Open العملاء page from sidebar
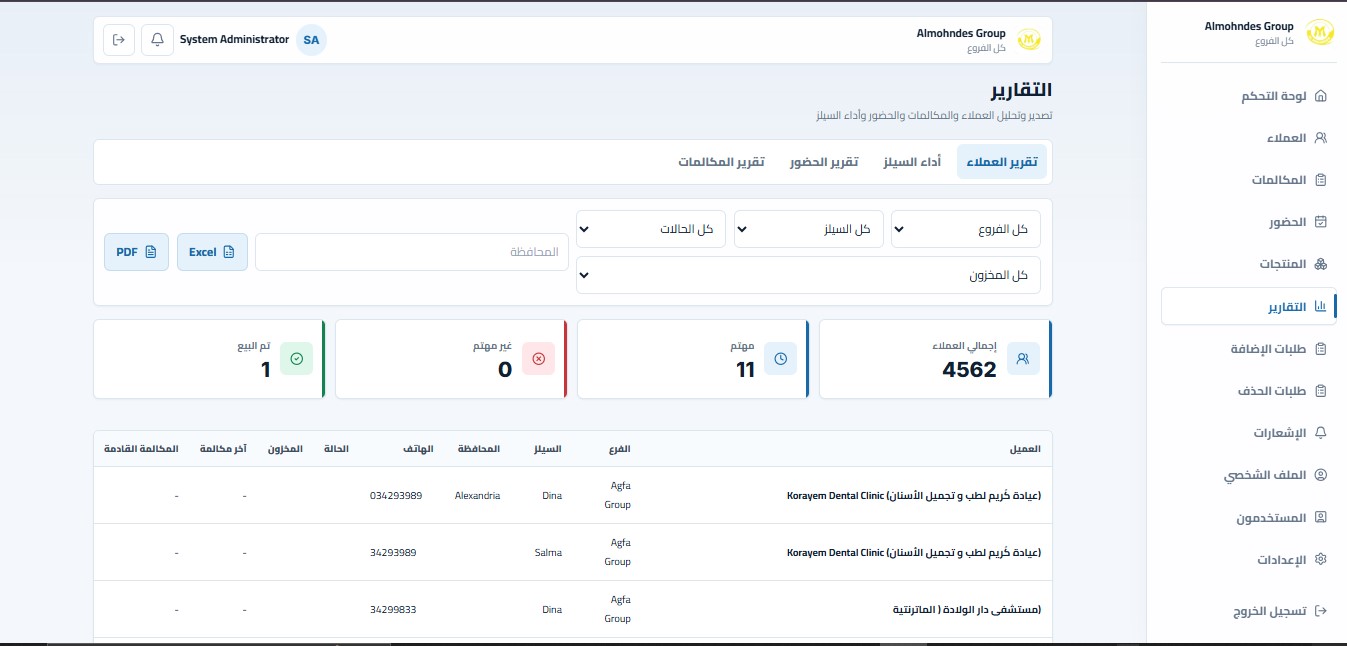This screenshot has height=646, width=1347. pyautogui.click(x=1248, y=138)
